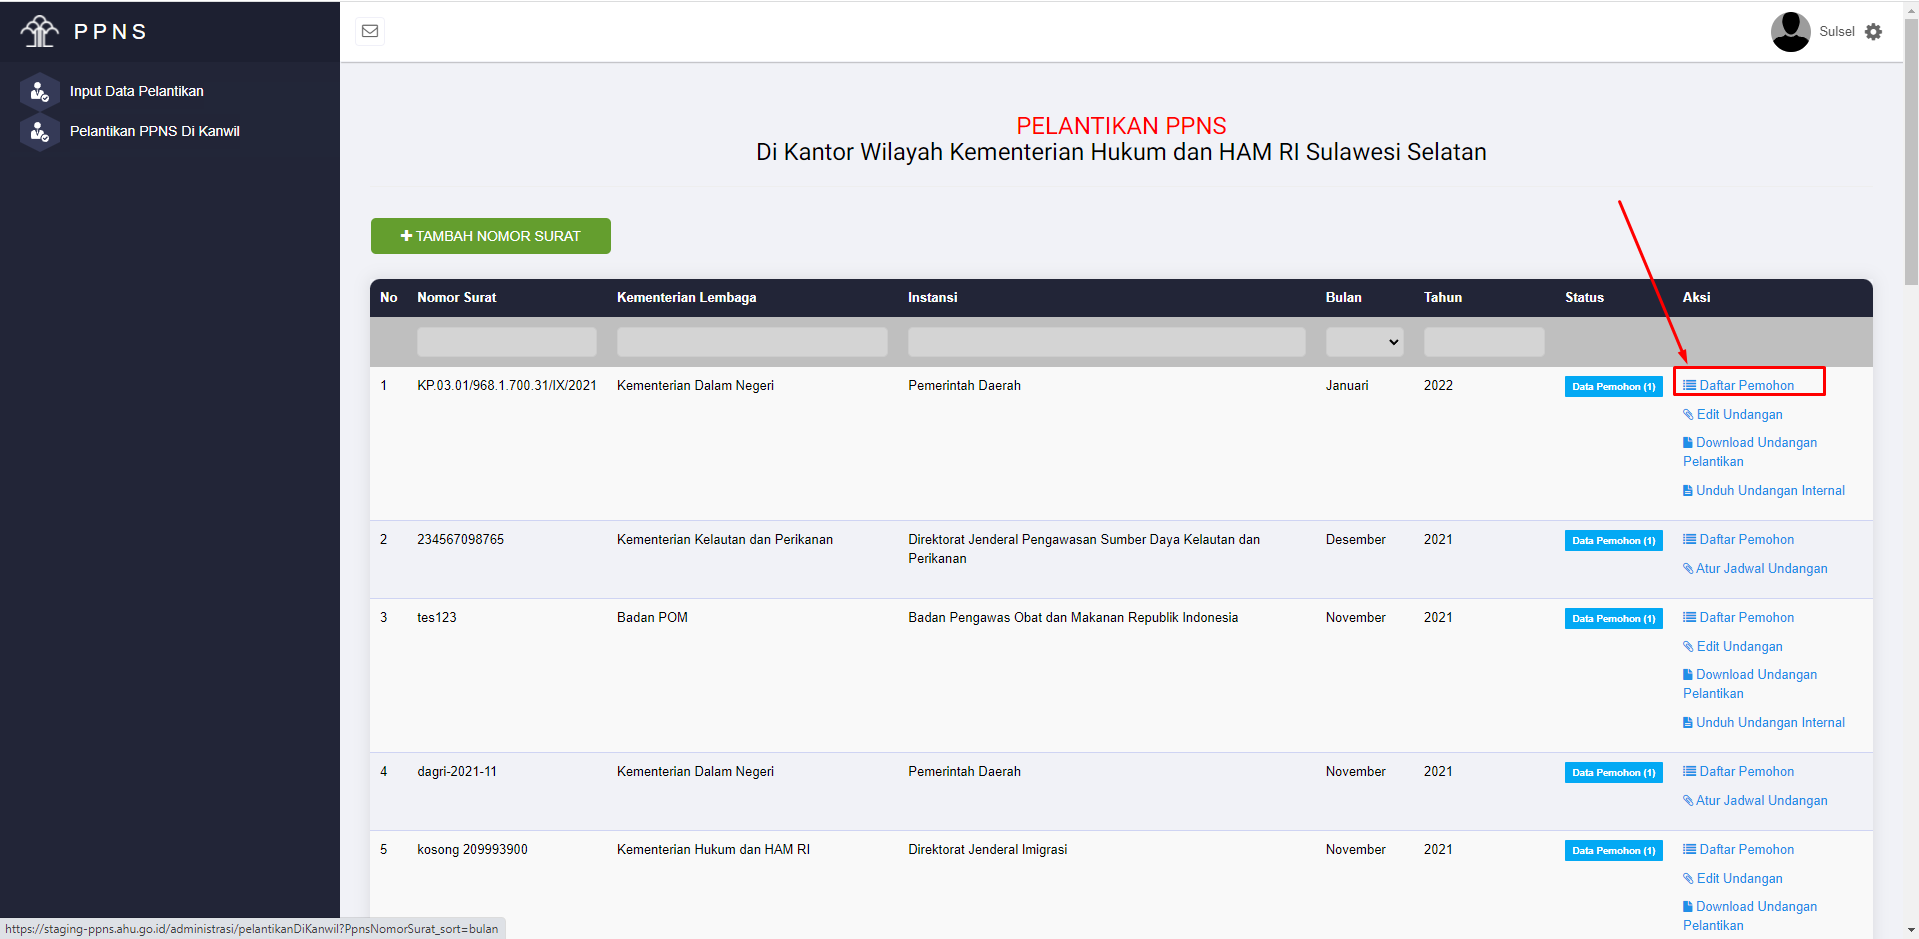
Task: Click Edit Undangan for kosong 209993900
Action: click(x=1732, y=878)
